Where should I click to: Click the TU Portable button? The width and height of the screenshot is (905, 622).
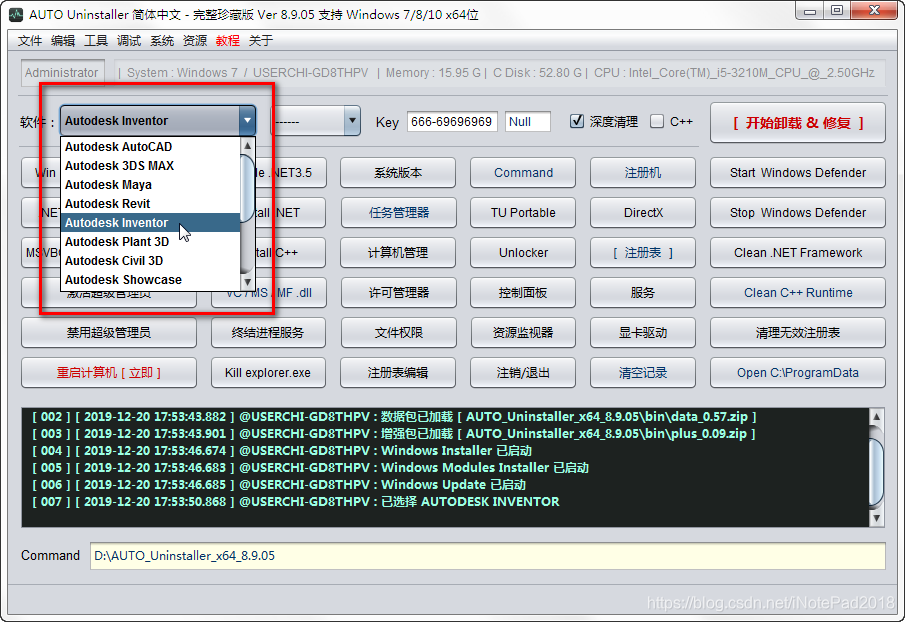523,212
